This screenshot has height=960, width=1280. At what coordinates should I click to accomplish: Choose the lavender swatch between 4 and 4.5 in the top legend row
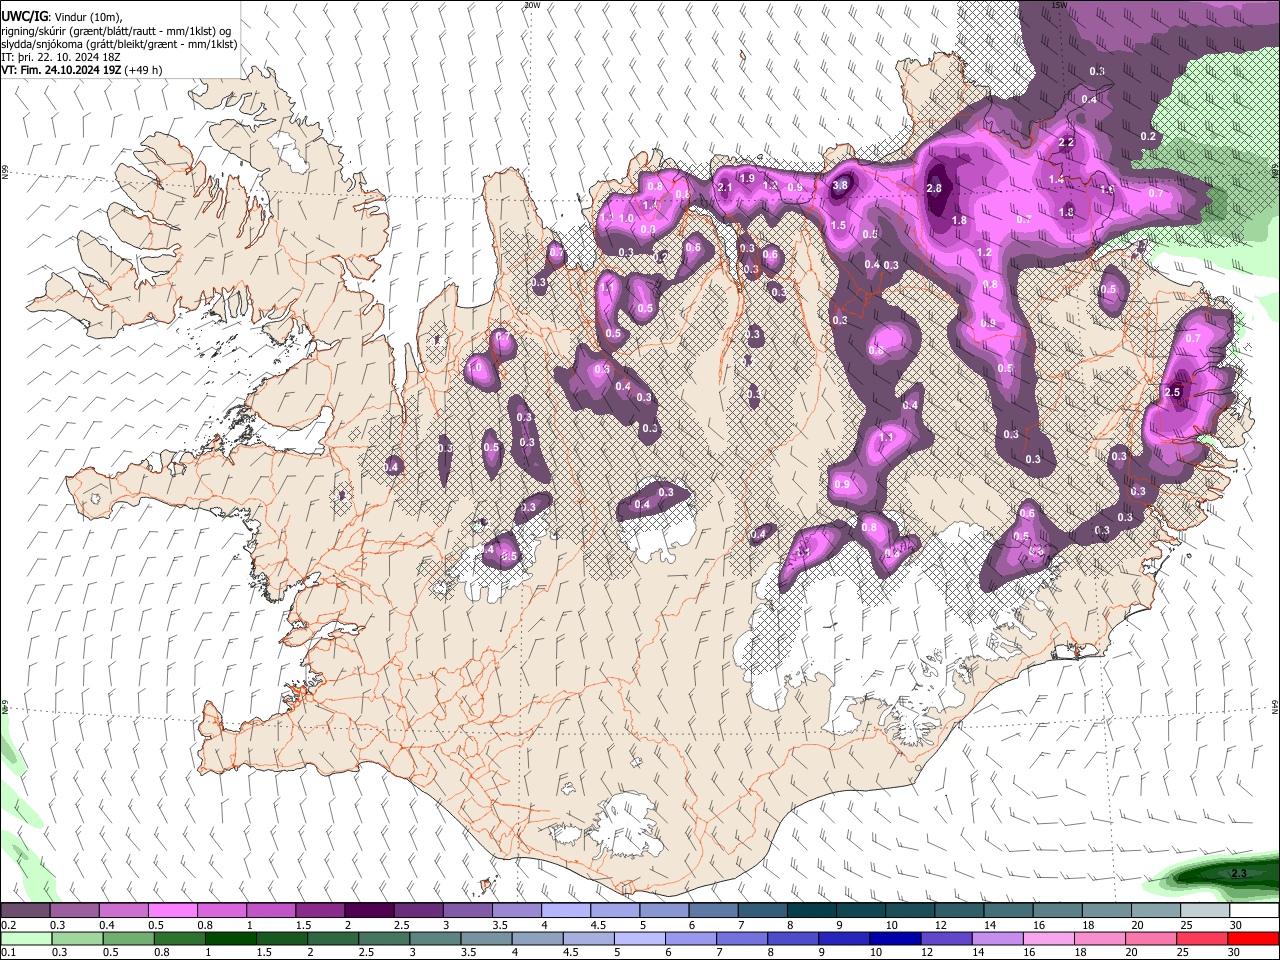pos(566,911)
